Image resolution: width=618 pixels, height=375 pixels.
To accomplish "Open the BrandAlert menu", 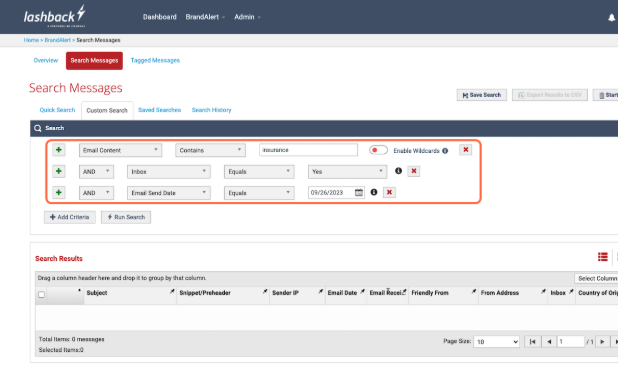I will pyautogui.click(x=205, y=17).
